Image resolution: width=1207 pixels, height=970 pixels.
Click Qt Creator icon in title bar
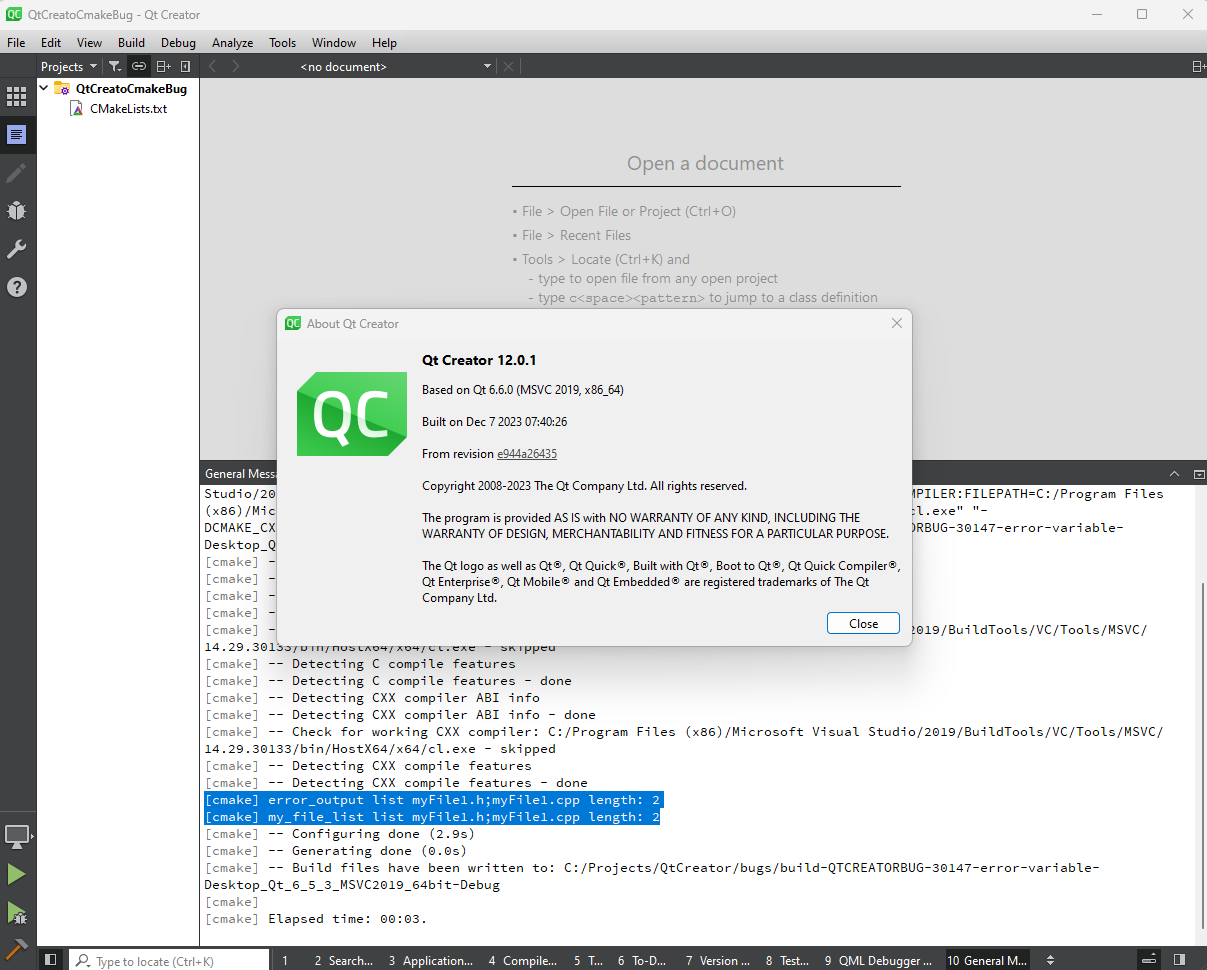15,14
